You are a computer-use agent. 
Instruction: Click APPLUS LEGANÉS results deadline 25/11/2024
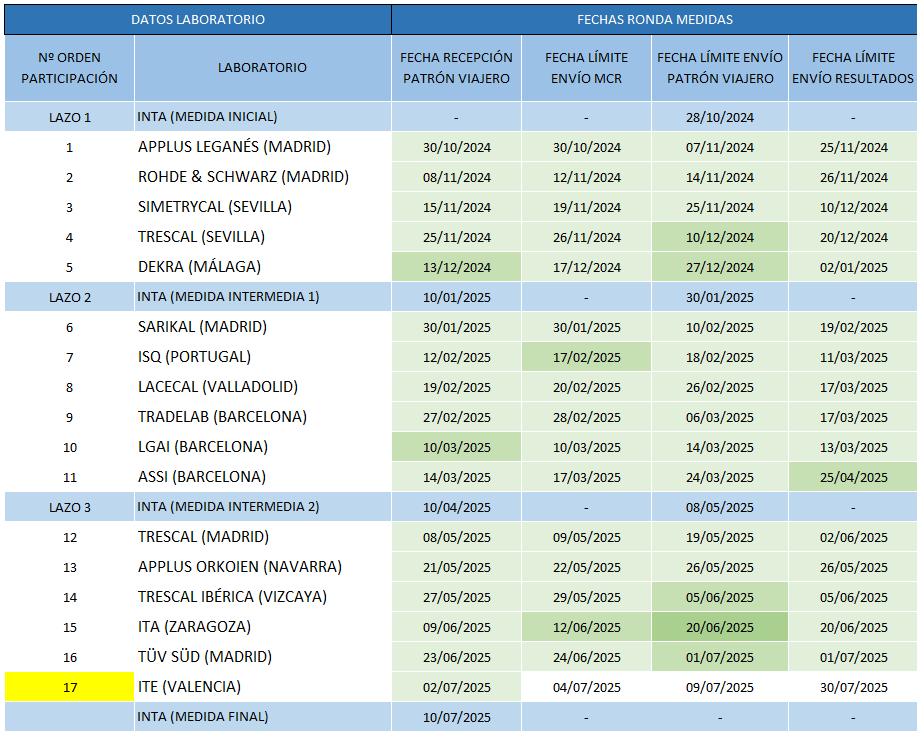click(853, 147)
